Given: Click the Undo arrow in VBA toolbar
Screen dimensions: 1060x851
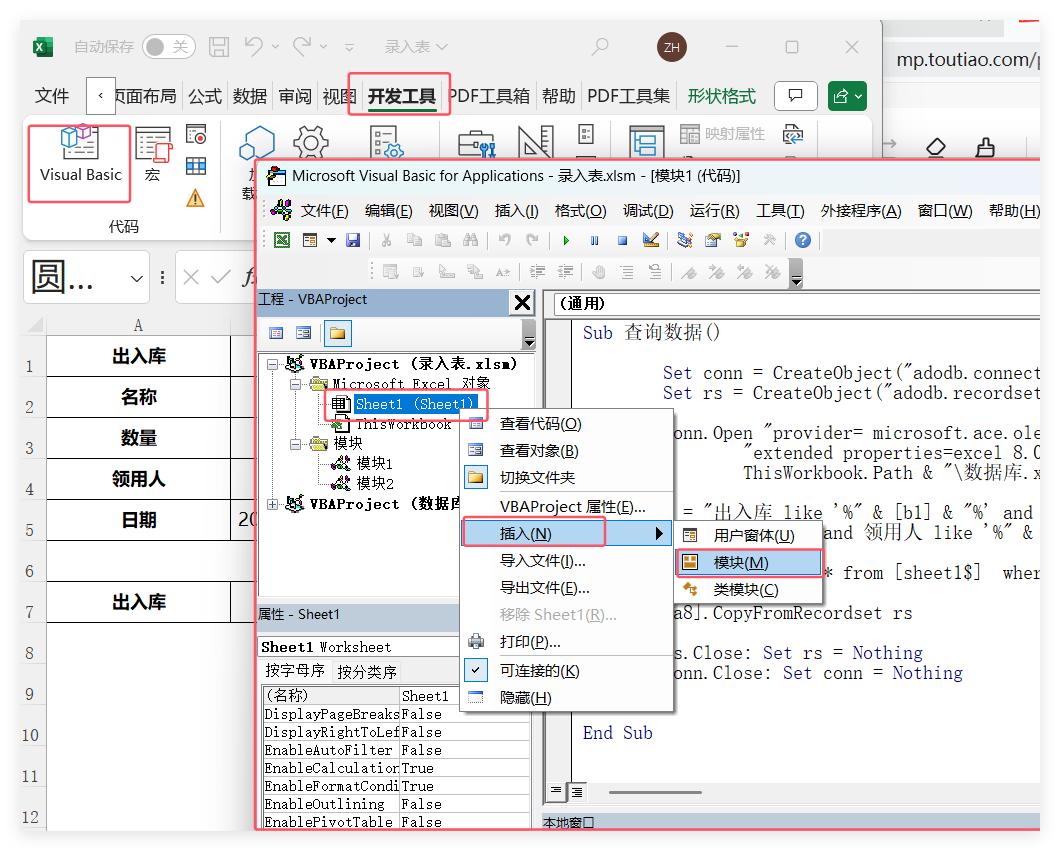Looking at the screenshot, I should [504, 240].
